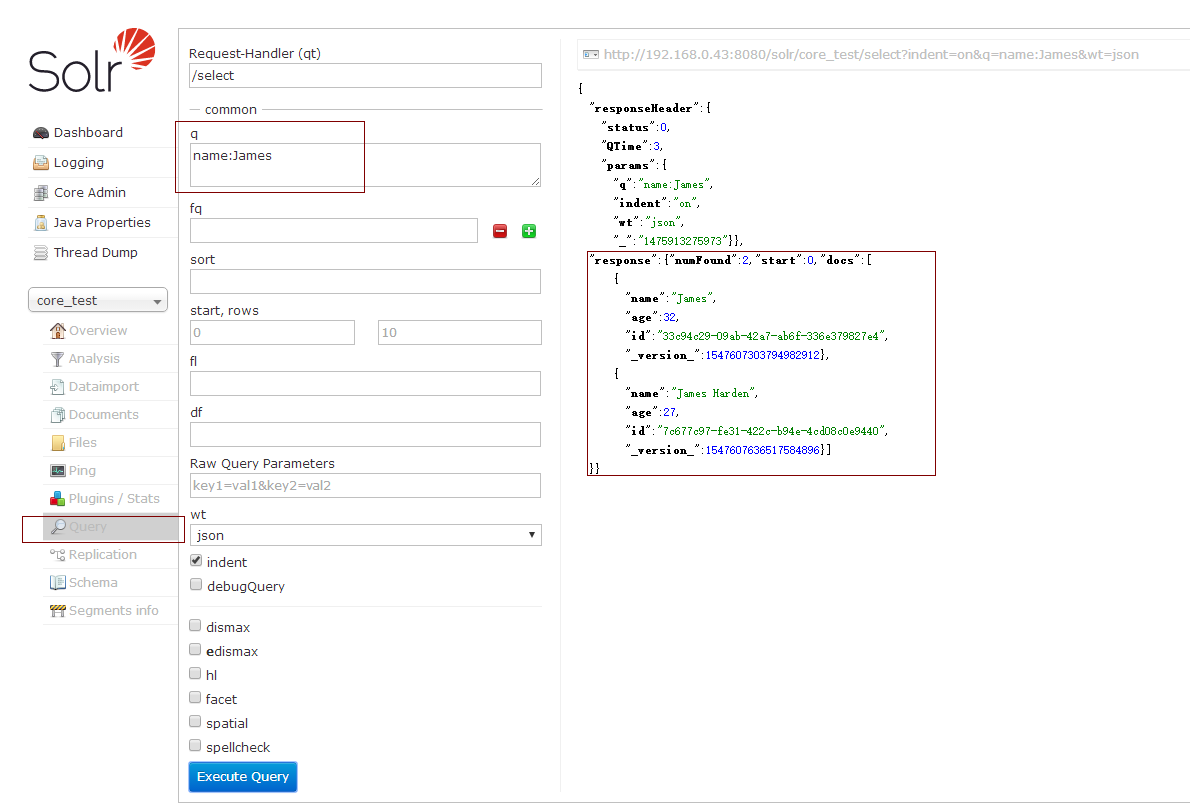The width and height of the screenshot is (1190, 809).
Task: Click the _version_ value 1547607303794982912
Action: pos(763,355)
